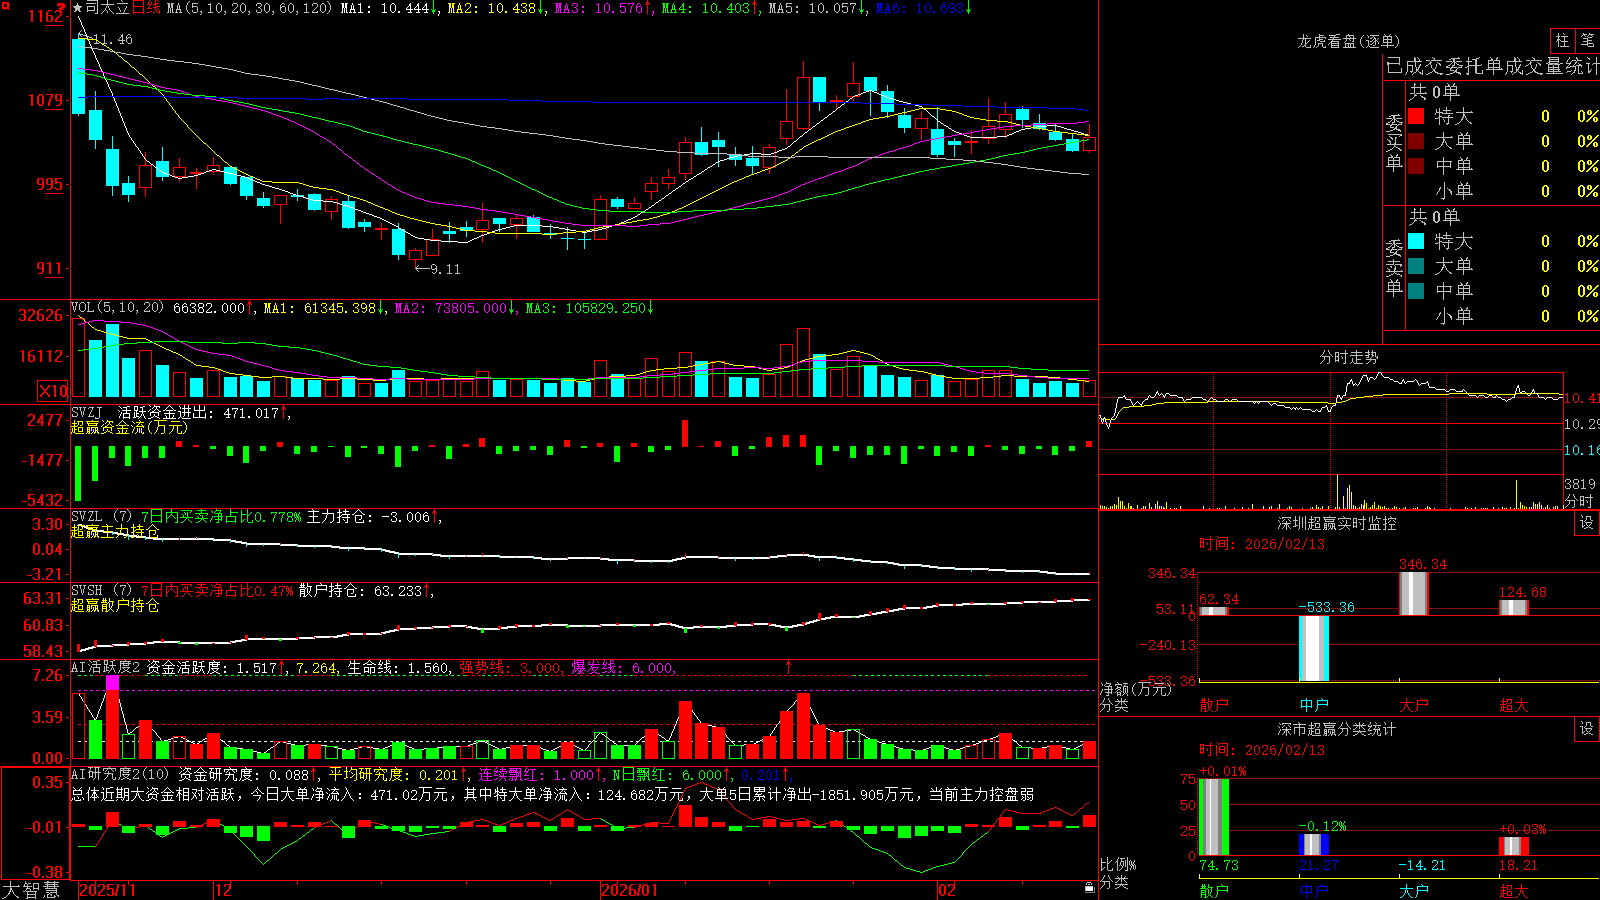
Task: Click the teal 中单 swatch under 委卖单
Action: click(1416, 290)
